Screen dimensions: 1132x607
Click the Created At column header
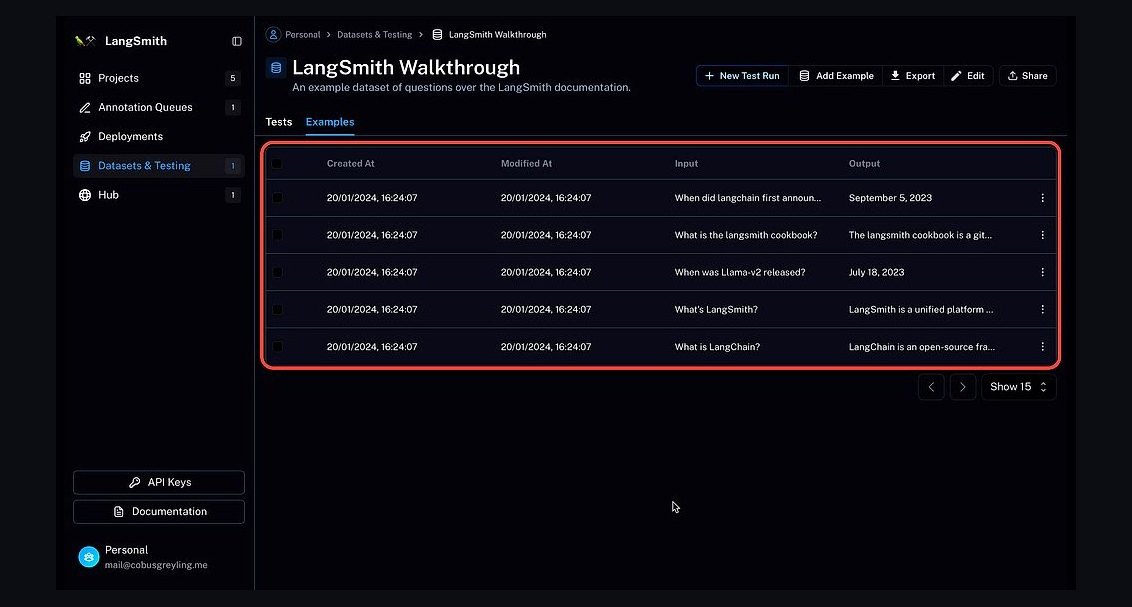(350, 164)
